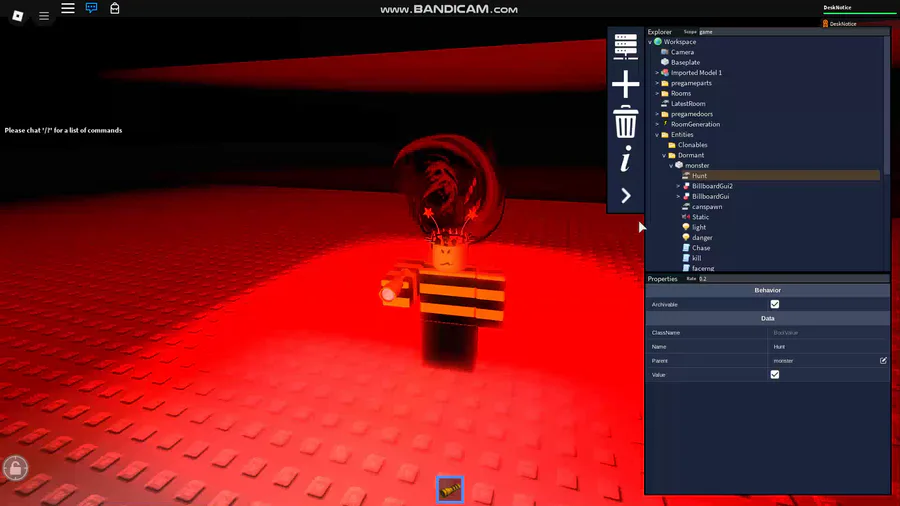Click the trash can delete icon
The image size is (900, 506).
(x=626, y=121)
